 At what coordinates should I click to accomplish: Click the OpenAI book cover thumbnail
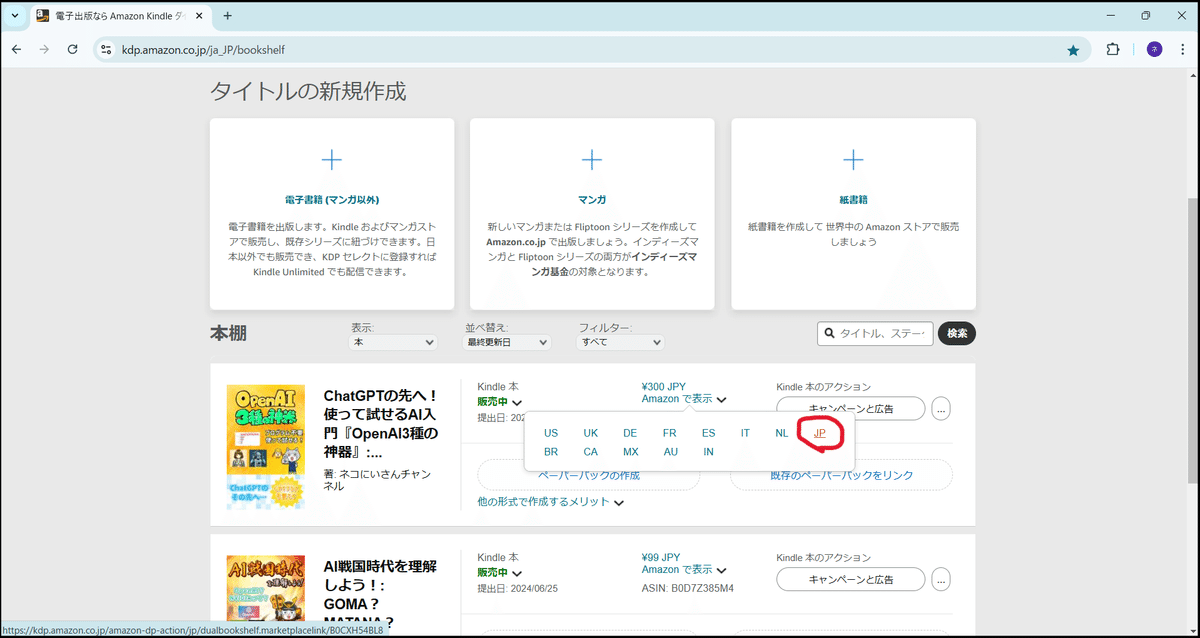pyautogui.click(x=265, y=447)
